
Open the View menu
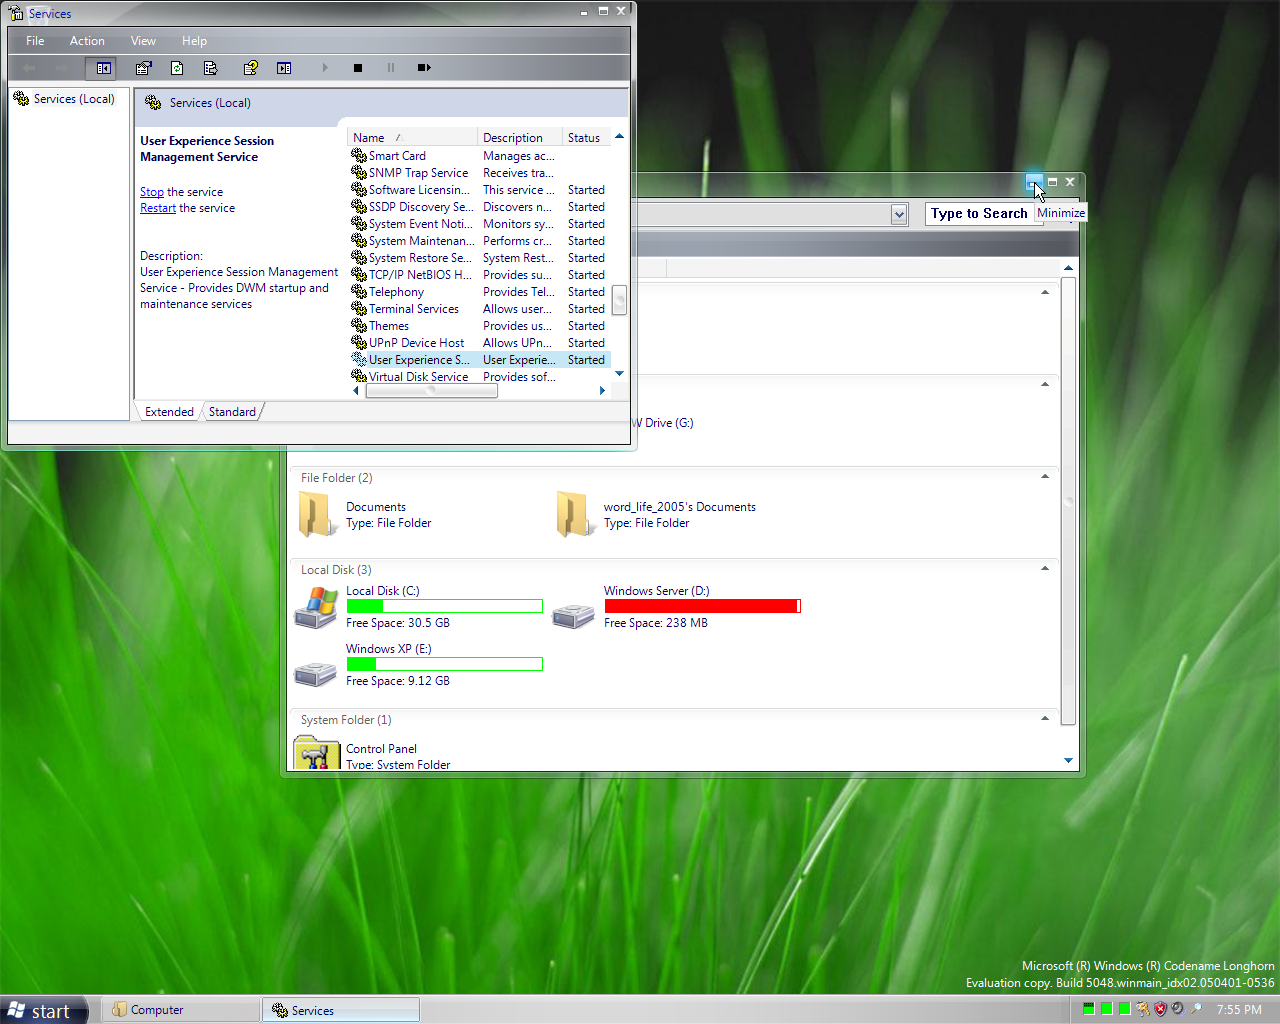143,41
